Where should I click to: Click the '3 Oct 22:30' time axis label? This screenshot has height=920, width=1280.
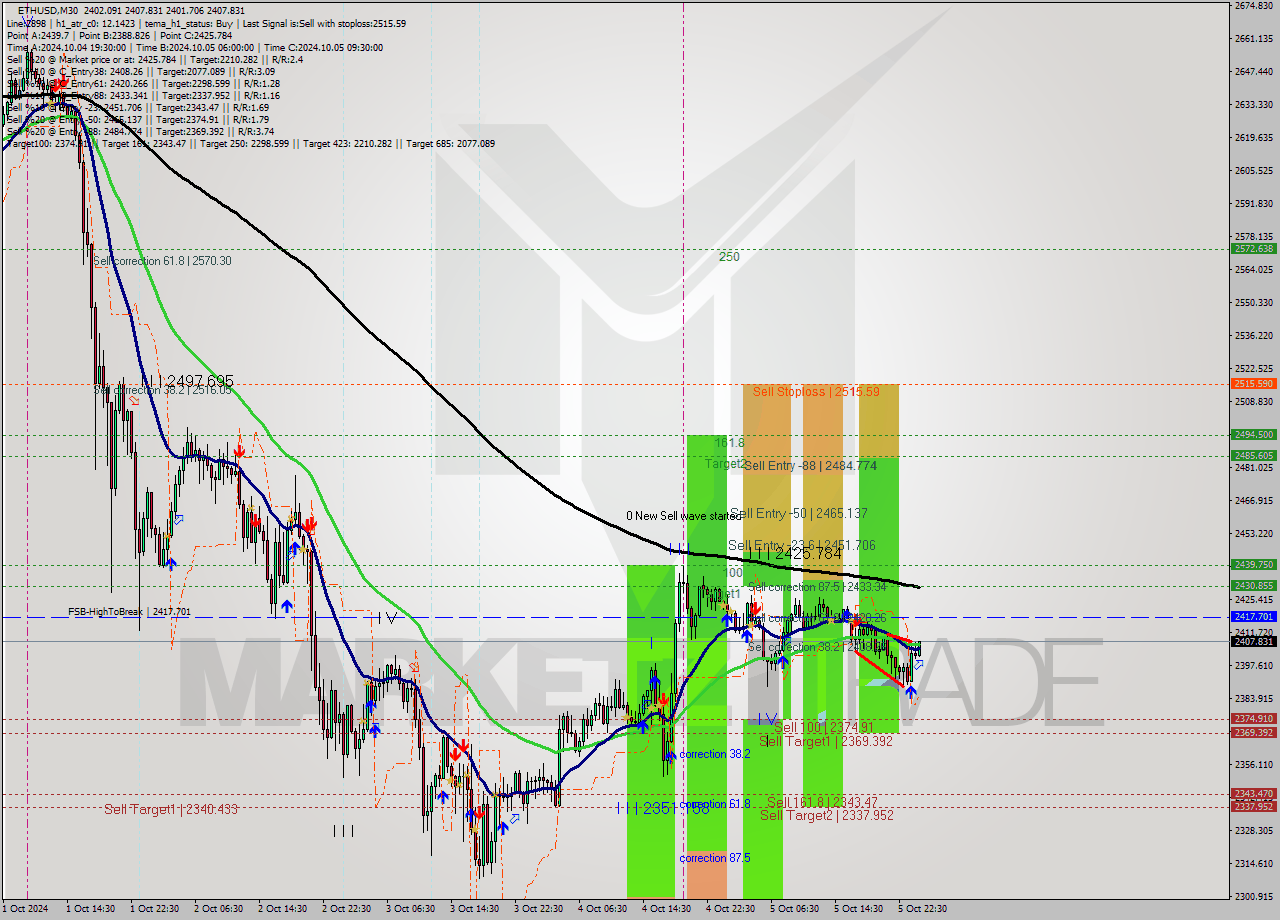click(x=538, y=909)
